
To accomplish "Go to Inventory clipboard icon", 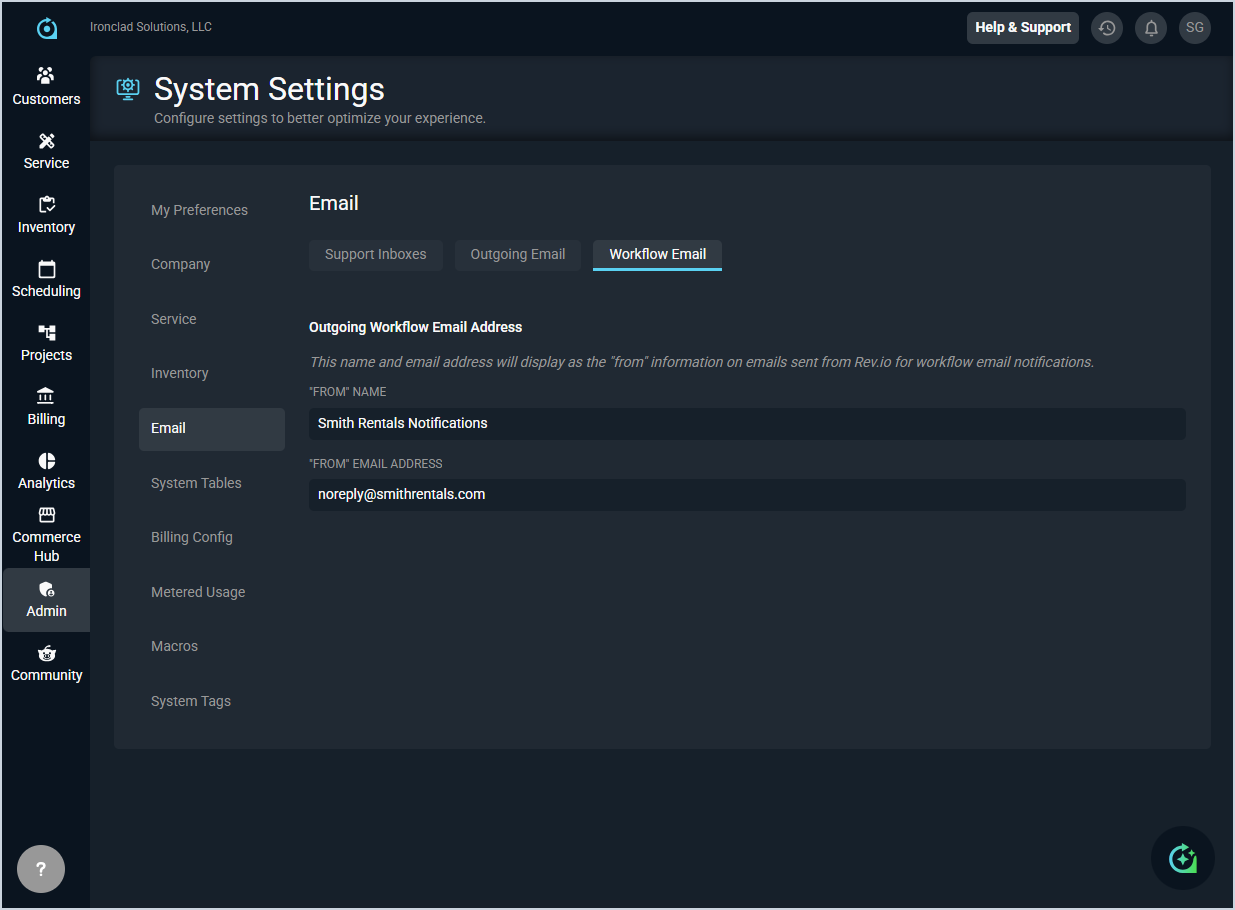I will 46,205.
